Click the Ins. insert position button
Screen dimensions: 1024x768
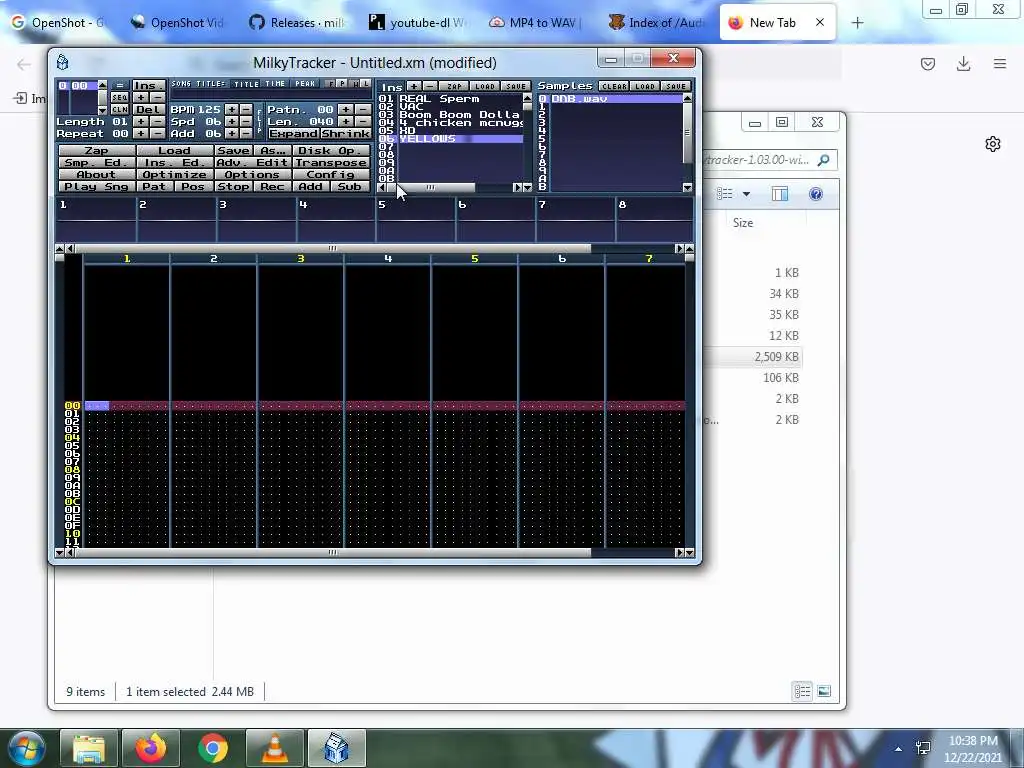148,86
